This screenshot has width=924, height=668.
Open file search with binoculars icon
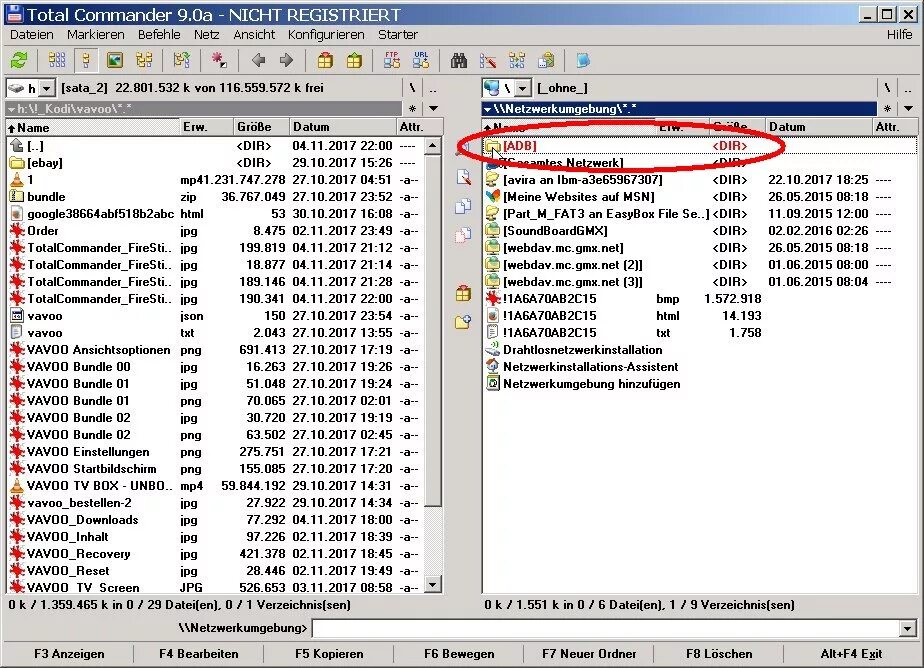tap(458, 60)
